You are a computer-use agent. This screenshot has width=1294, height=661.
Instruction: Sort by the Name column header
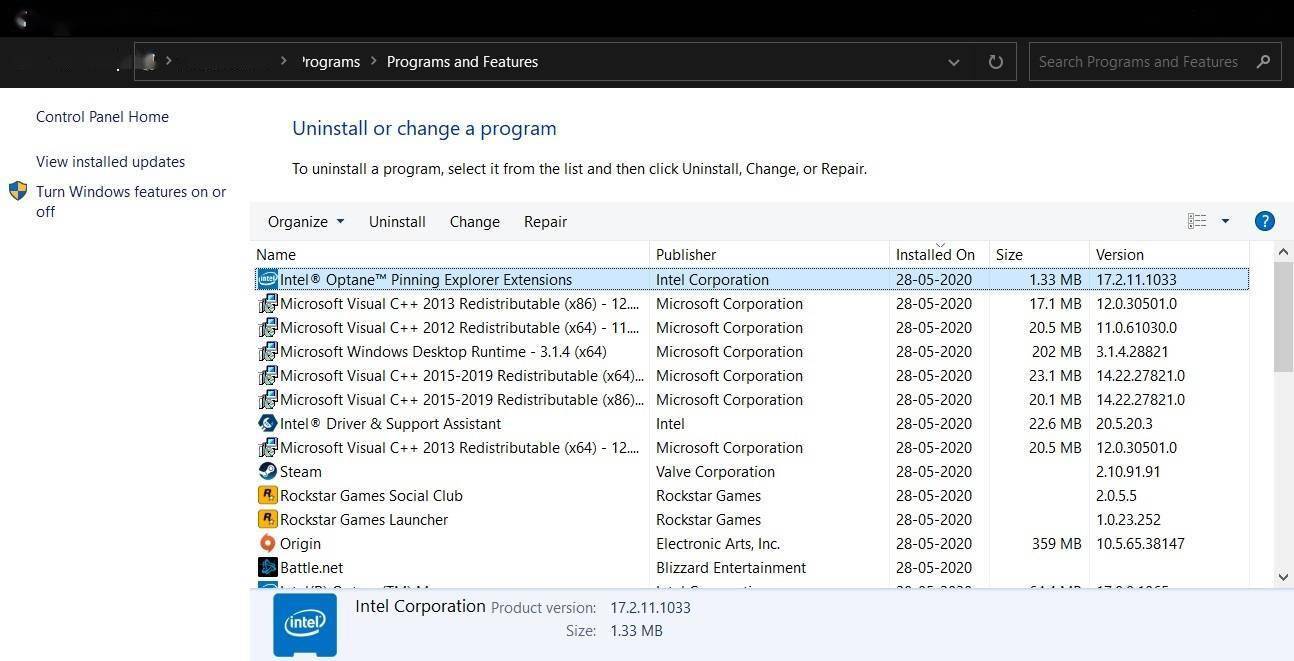451,255
